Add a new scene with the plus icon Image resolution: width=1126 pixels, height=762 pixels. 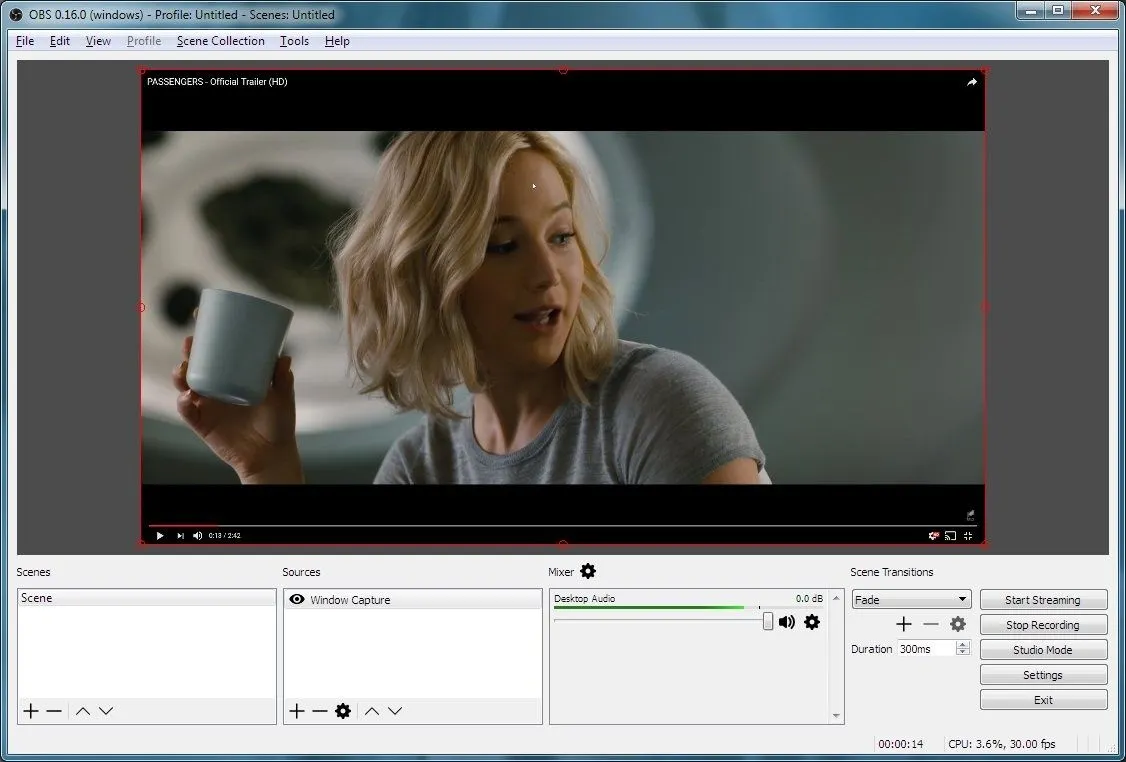click(31, 710)
